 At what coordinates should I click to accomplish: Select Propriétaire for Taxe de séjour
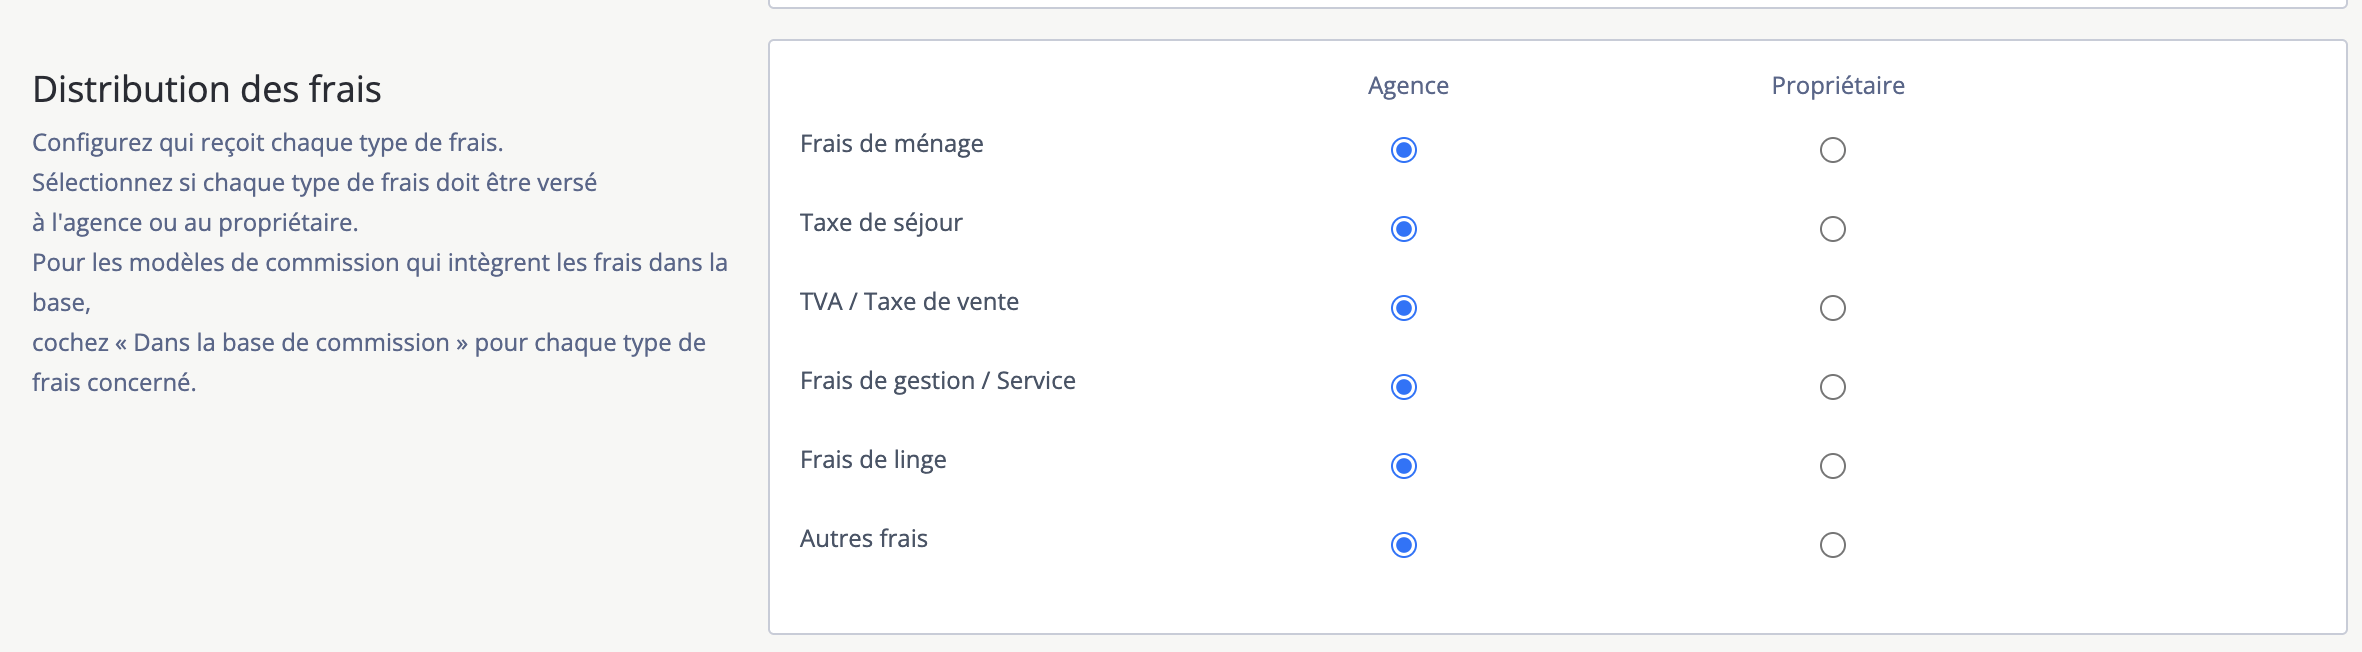(1833, 229)
